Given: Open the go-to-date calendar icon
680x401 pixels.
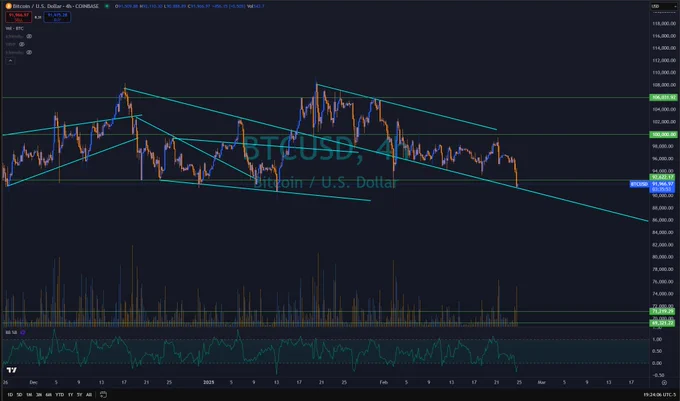Looking at the screenshot, I should pos(103,394).
